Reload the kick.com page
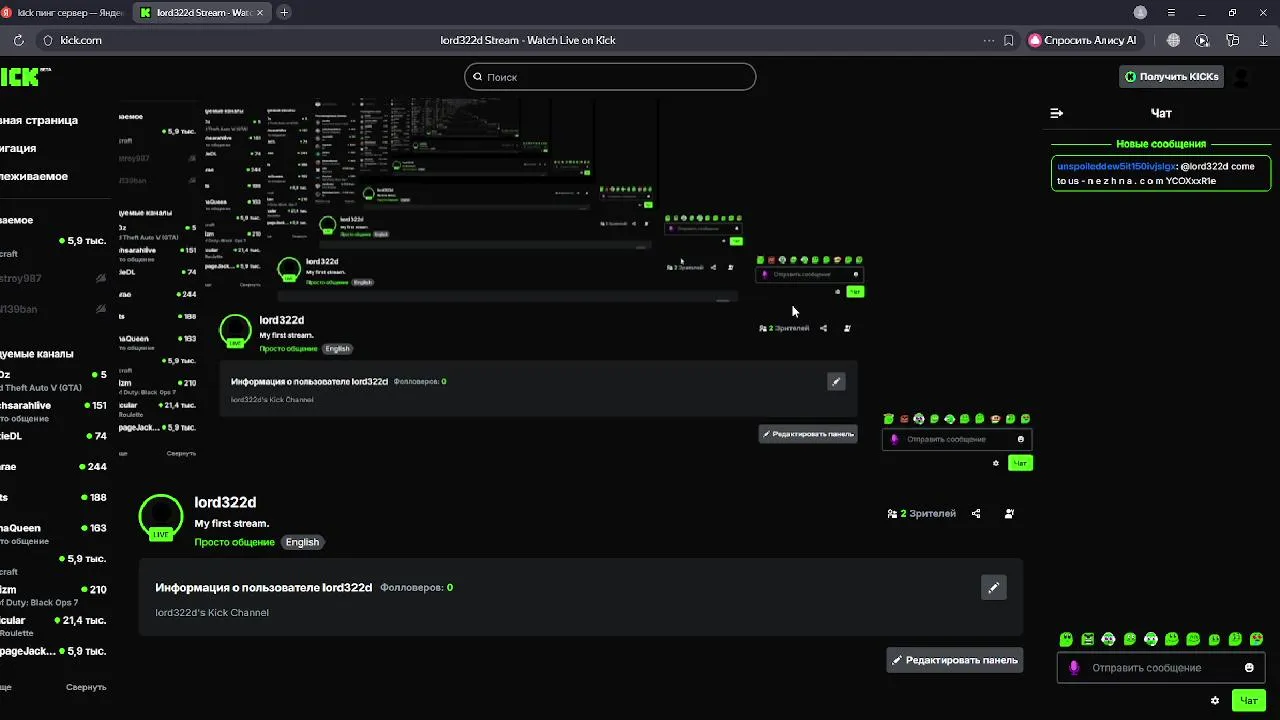Viewport: 1280px width, 720px height. point(18,40)
